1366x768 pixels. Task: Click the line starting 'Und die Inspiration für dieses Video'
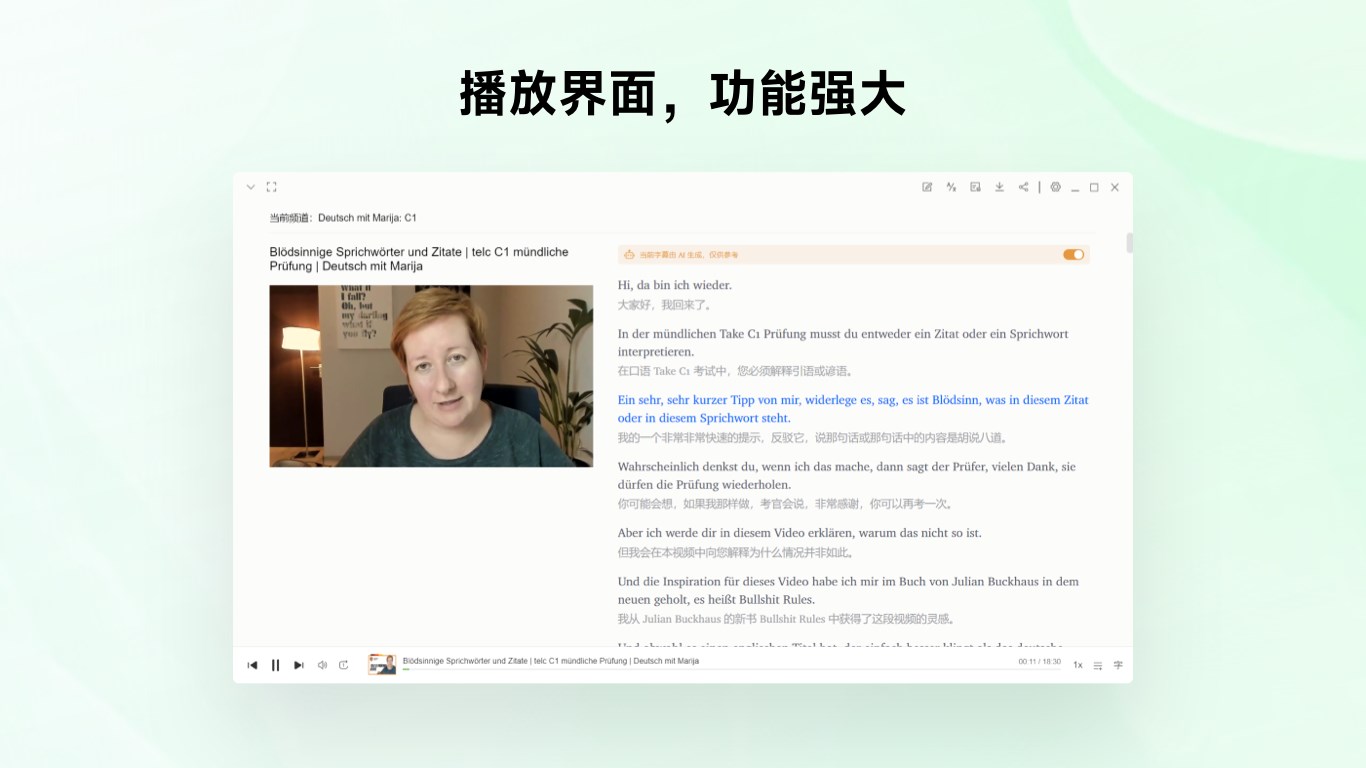coord(848,590)
